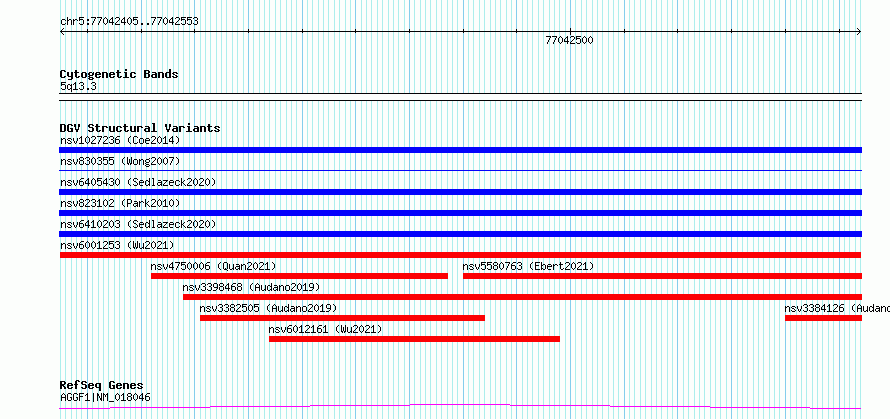The height and width of the screenshot is (419, 890).
Task: Click the nsv4750006 (Quan2021) red bar
Action: click(x=299, y=276)
